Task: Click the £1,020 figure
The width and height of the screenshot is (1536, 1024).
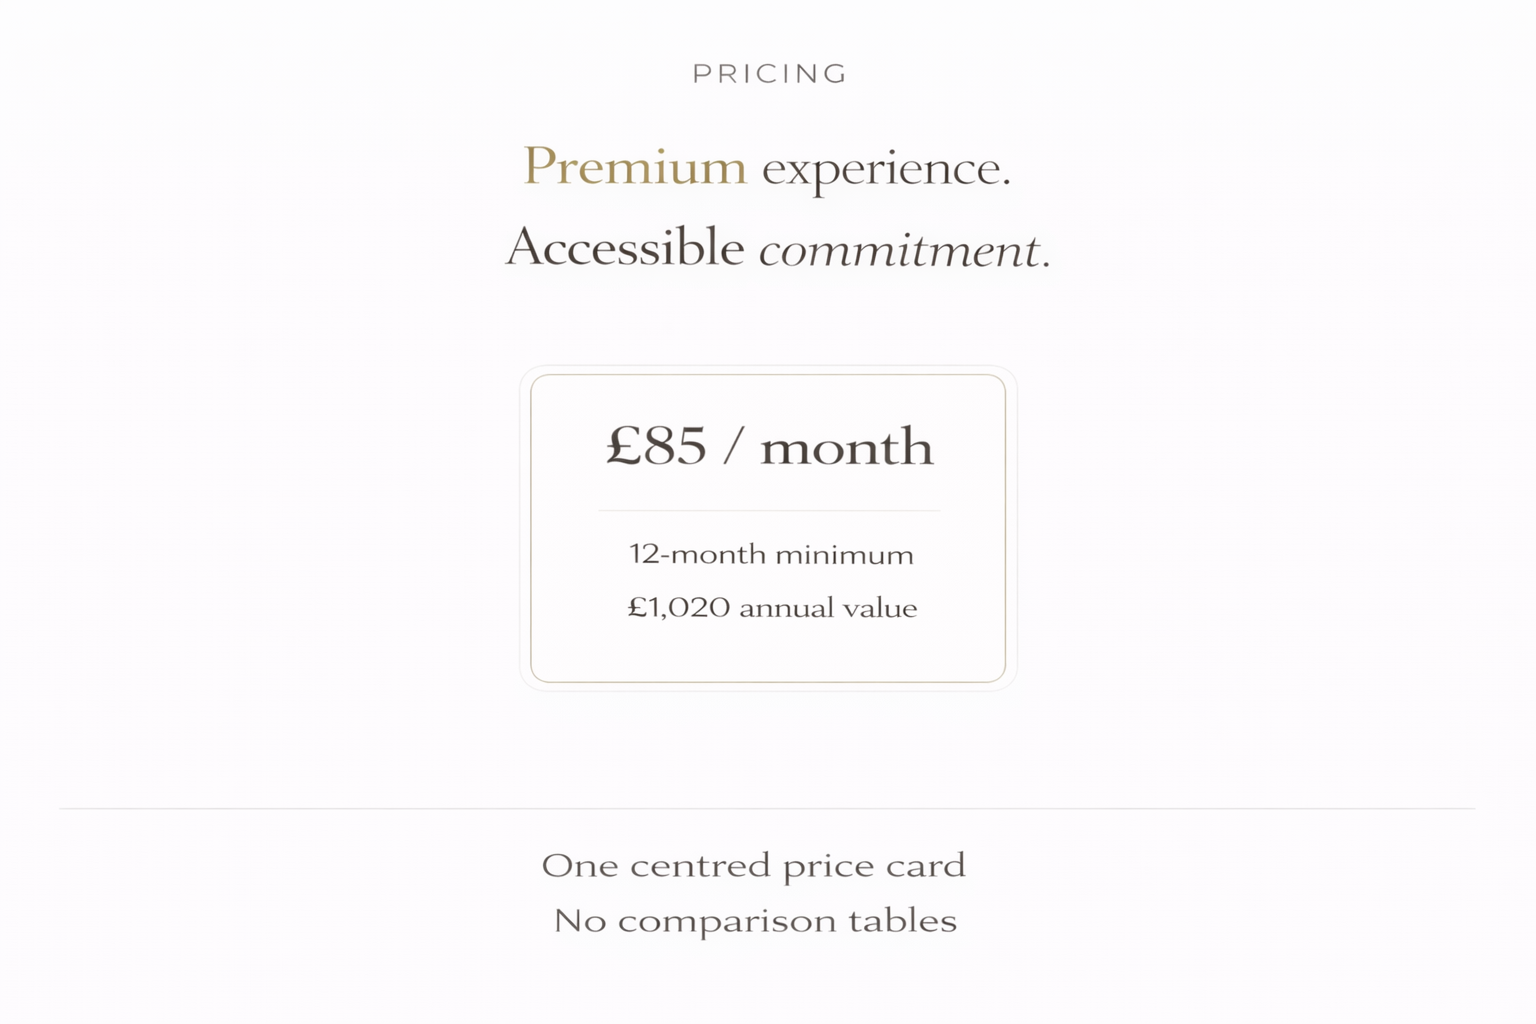Action: click(x=678, y=608)
